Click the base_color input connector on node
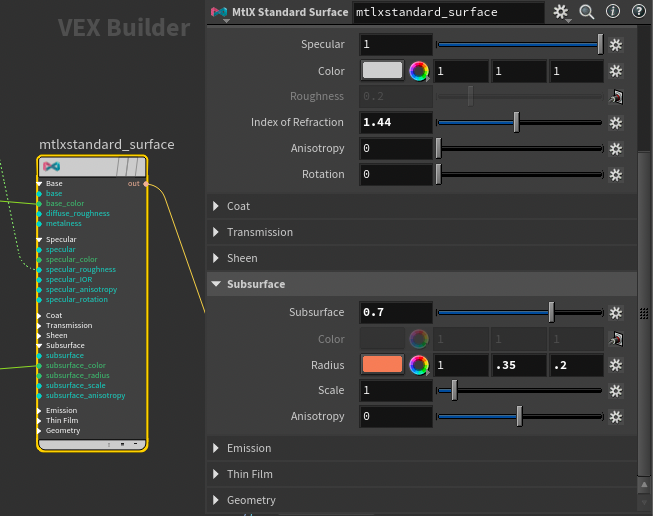 [x=39, y=204]
